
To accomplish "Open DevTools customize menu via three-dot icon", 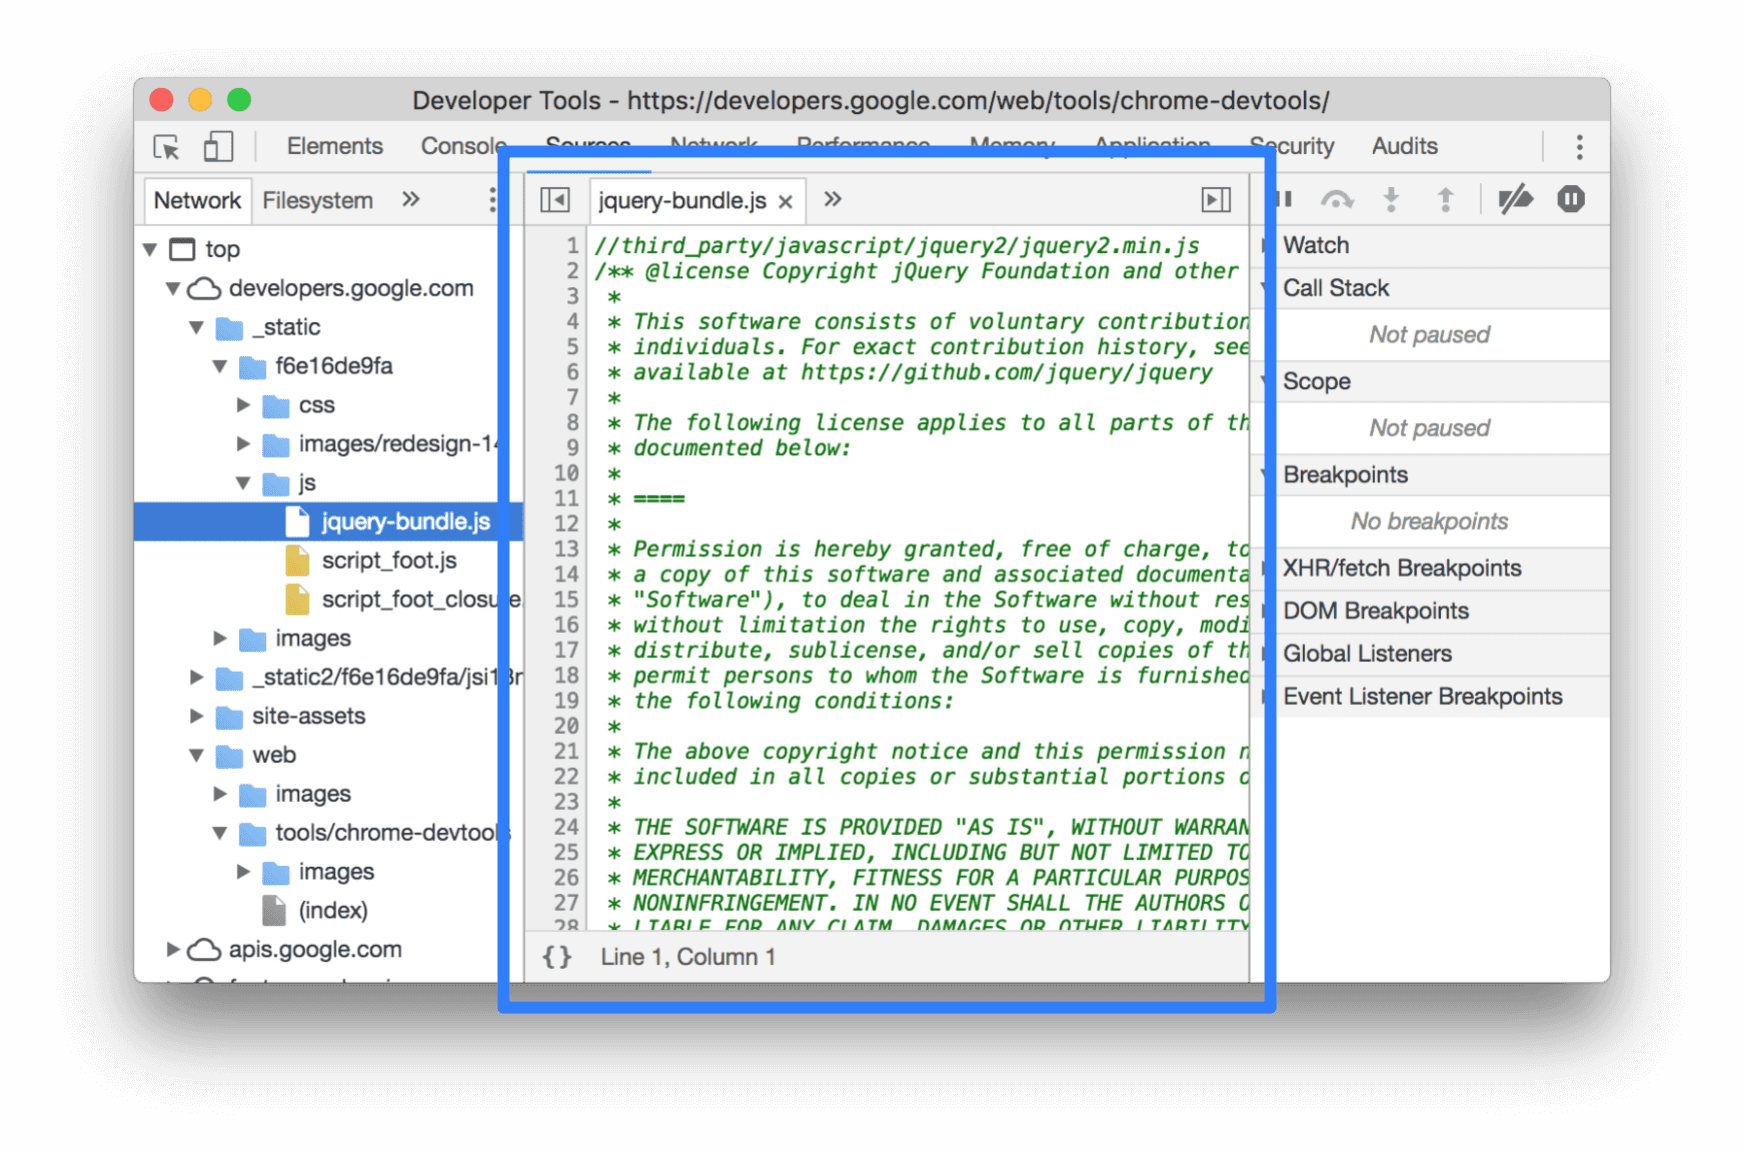I will click(1578, 147).
